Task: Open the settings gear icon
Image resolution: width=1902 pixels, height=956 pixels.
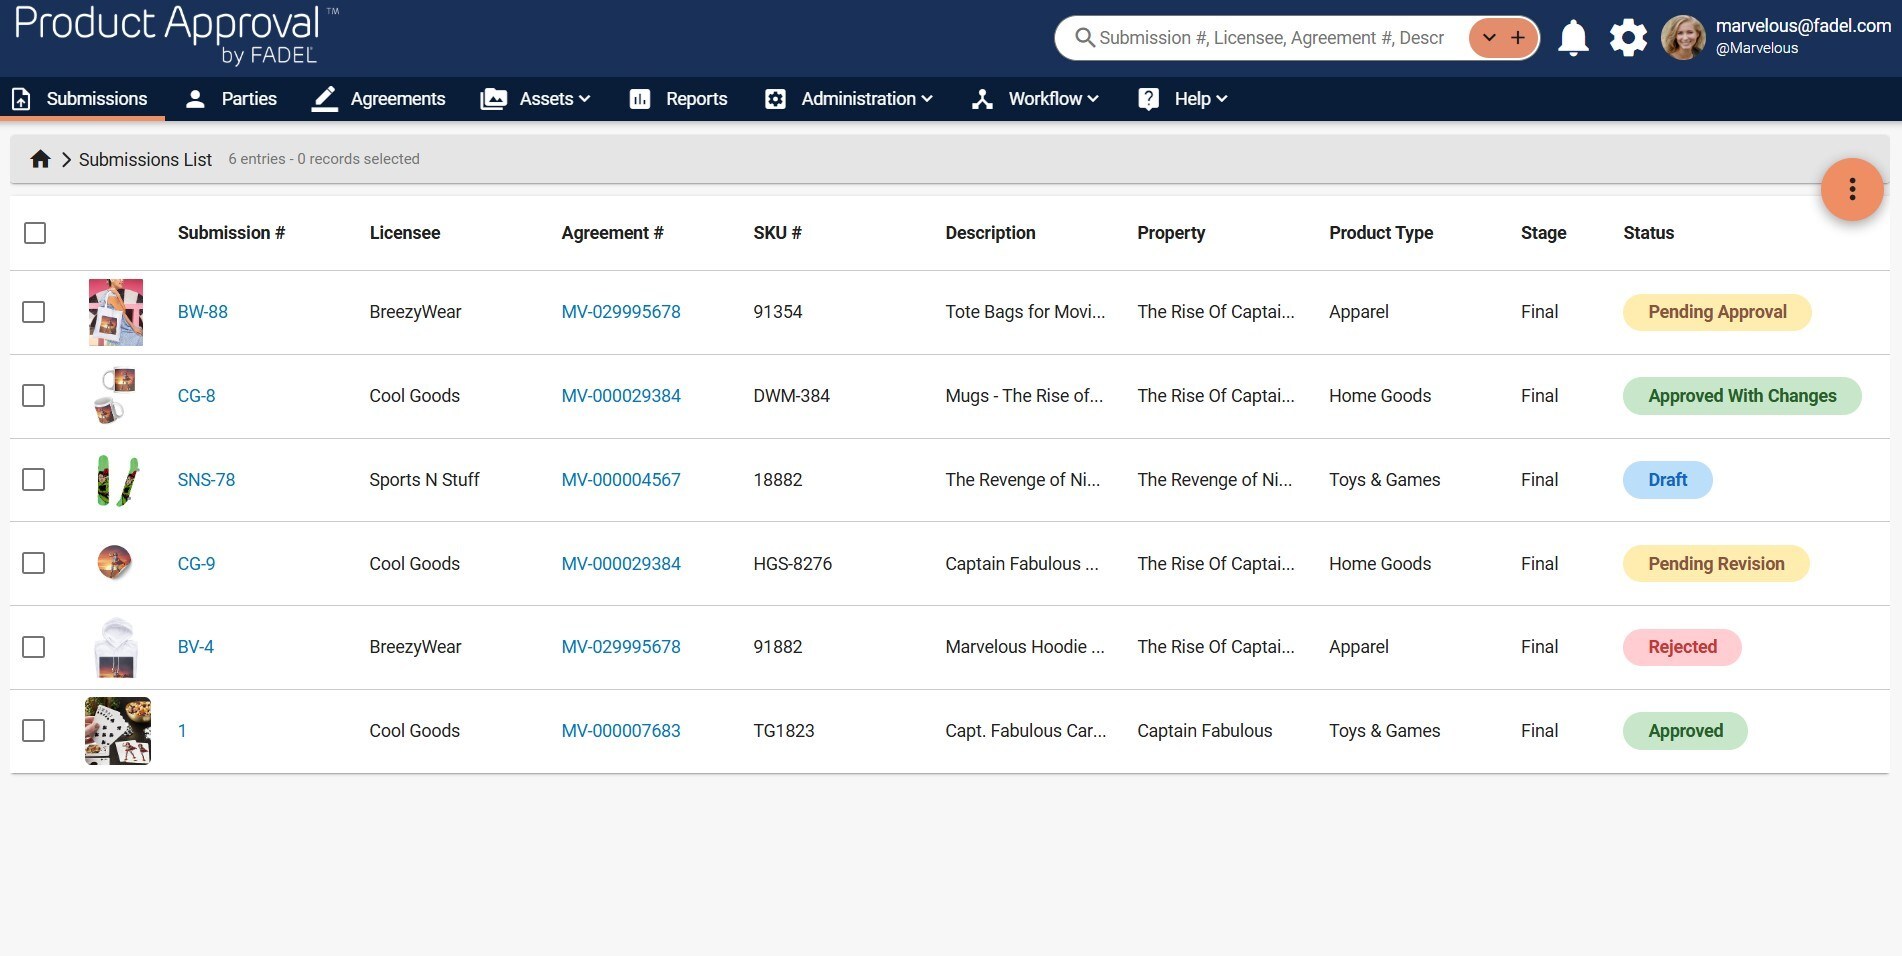Action: click(x=1627, y=38)
